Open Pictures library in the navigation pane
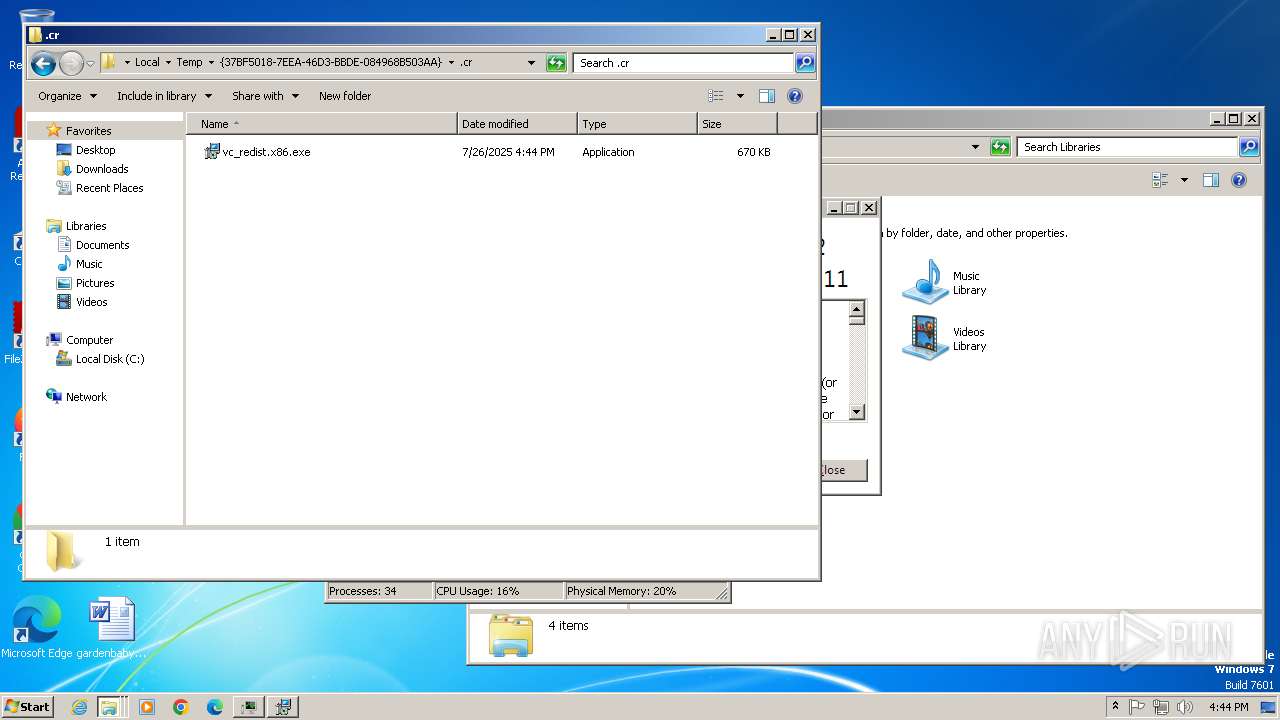This screenshot has width=1280, height=720. [95, 283]
